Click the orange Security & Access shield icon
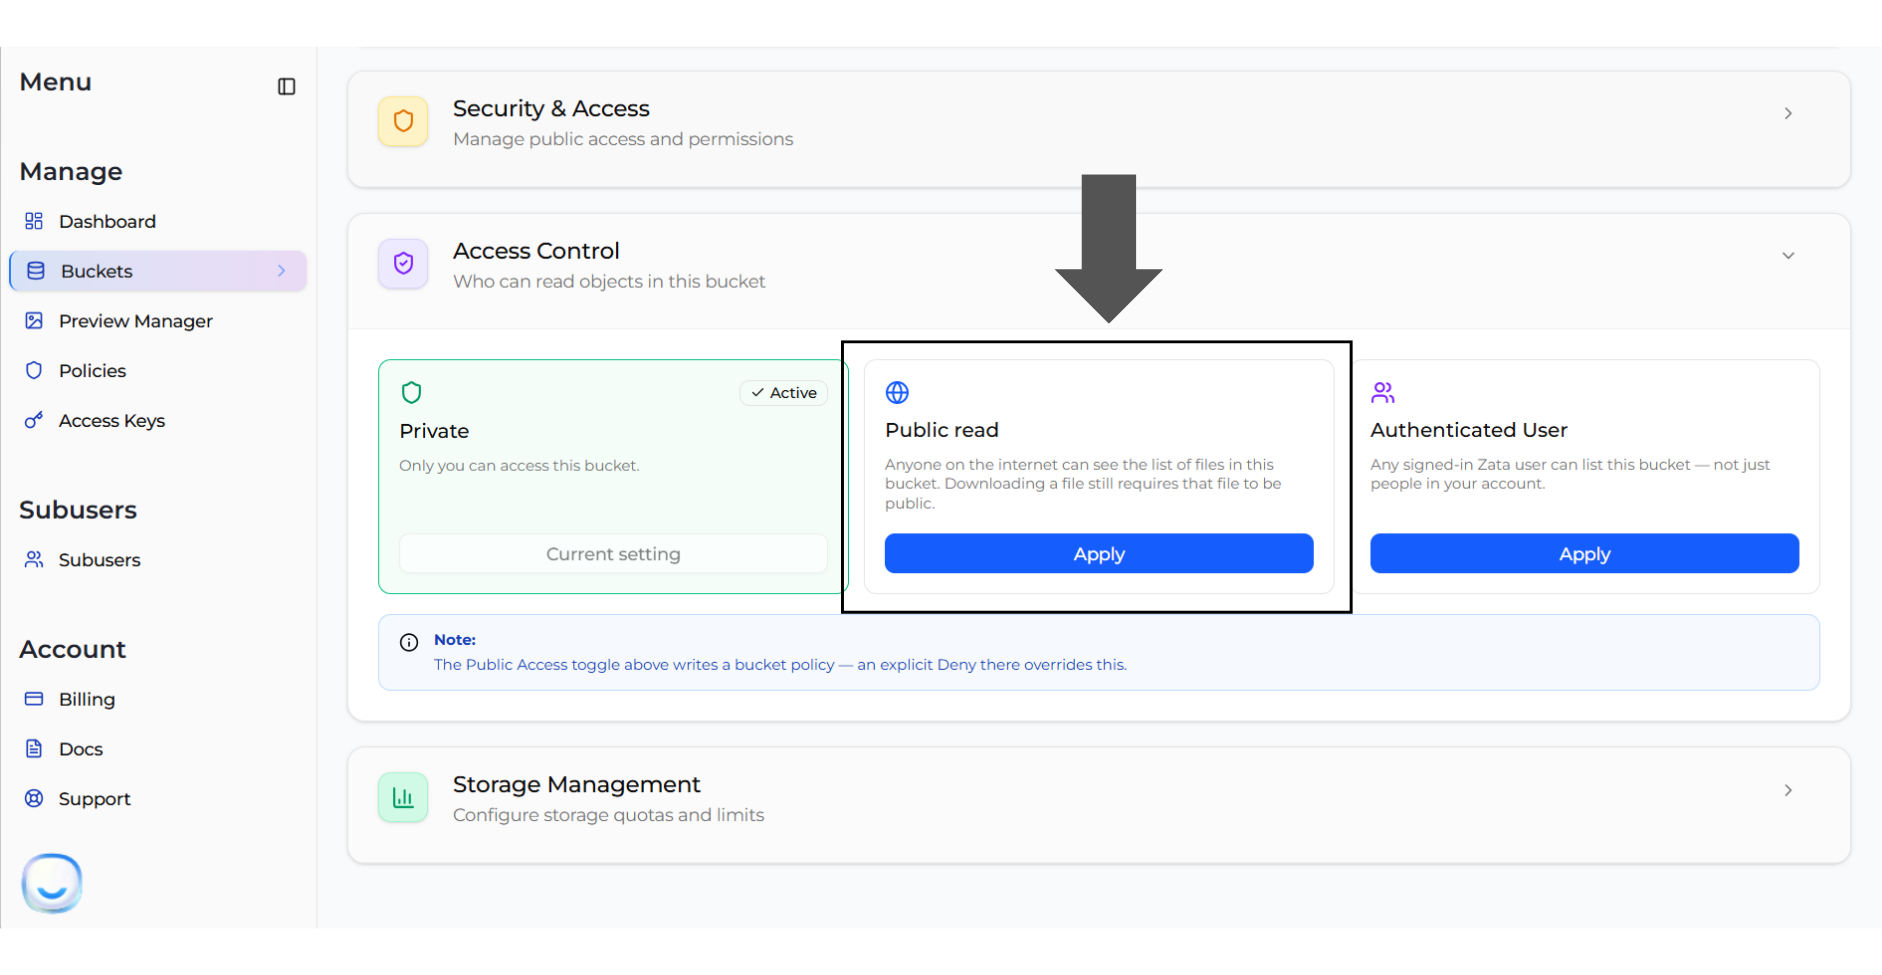Screen dimensions: 1882x975 (403, 121)
